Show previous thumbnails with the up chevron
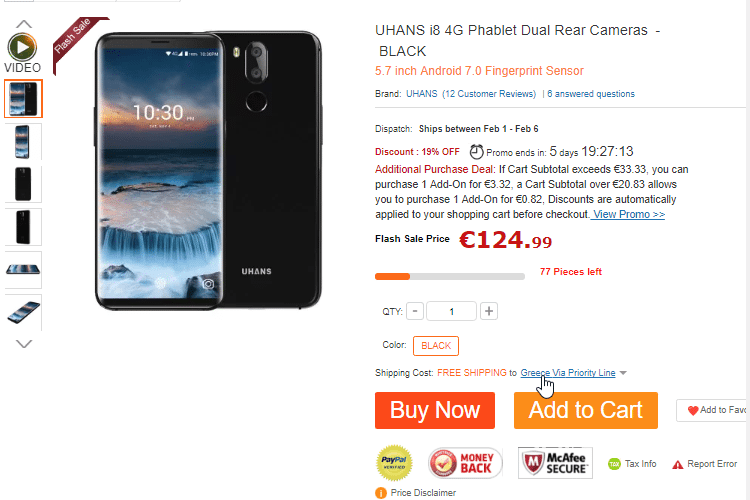The image size is (750, 500). click(x=24, y=24)
